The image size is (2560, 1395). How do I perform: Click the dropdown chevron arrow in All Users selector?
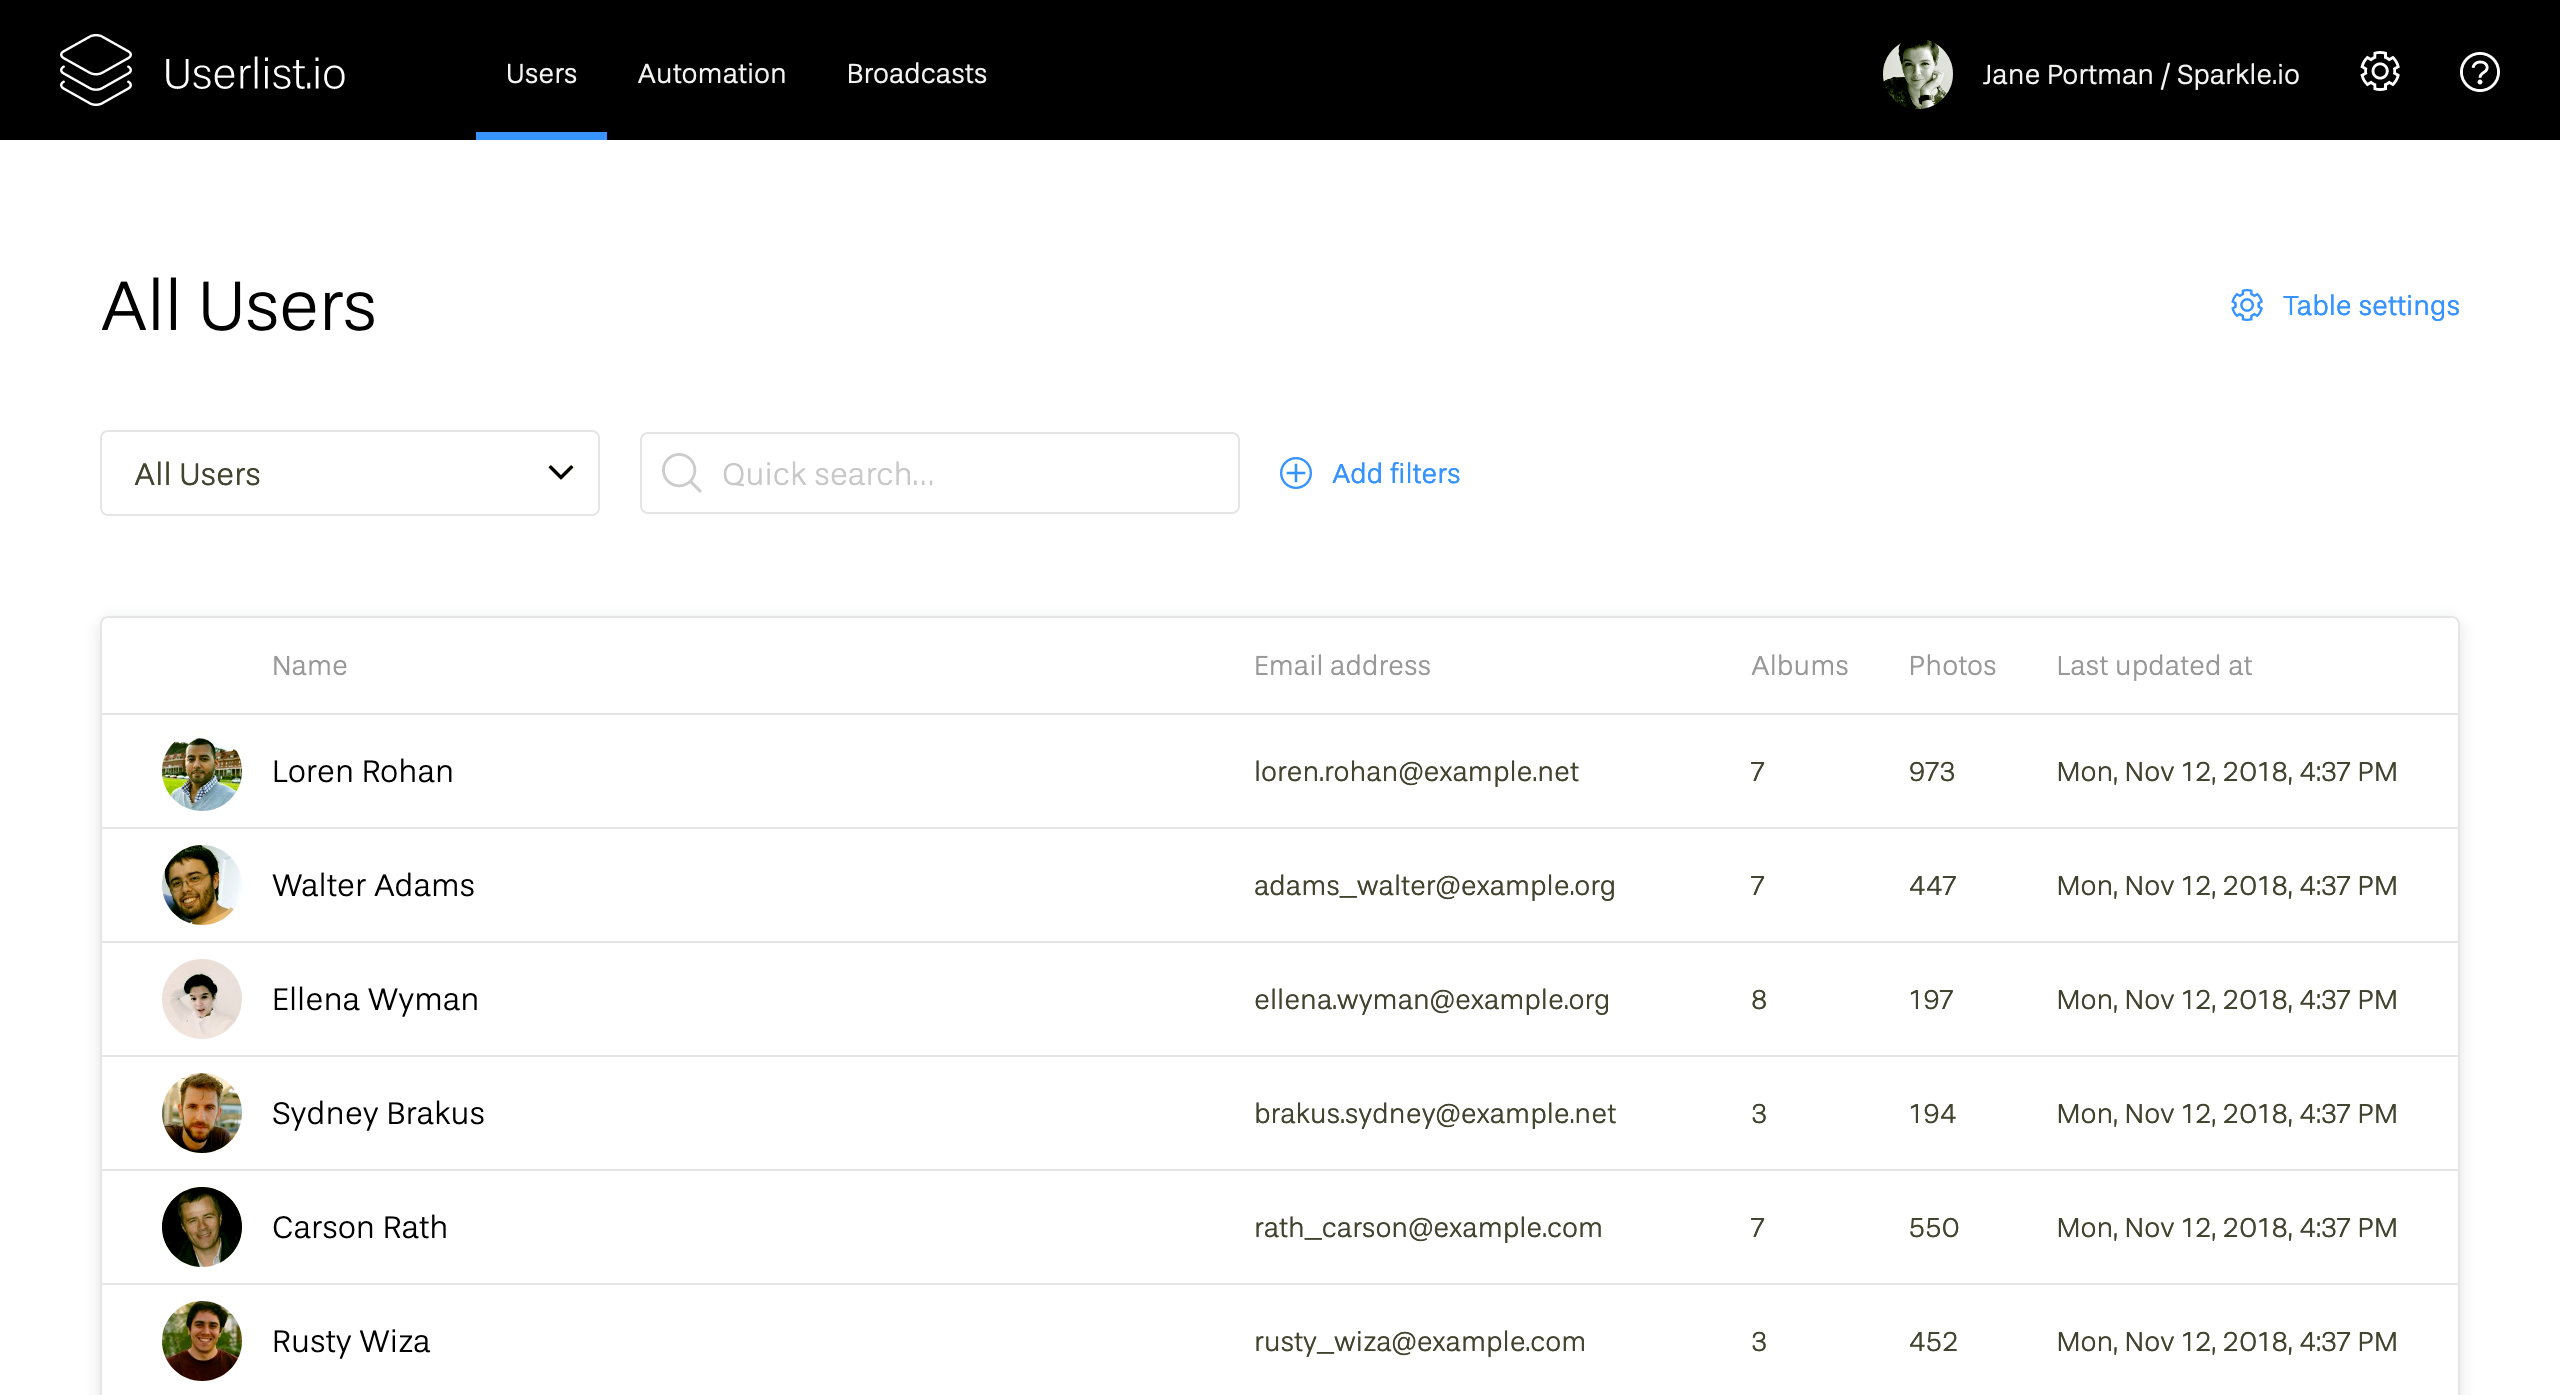click(561, 472)
